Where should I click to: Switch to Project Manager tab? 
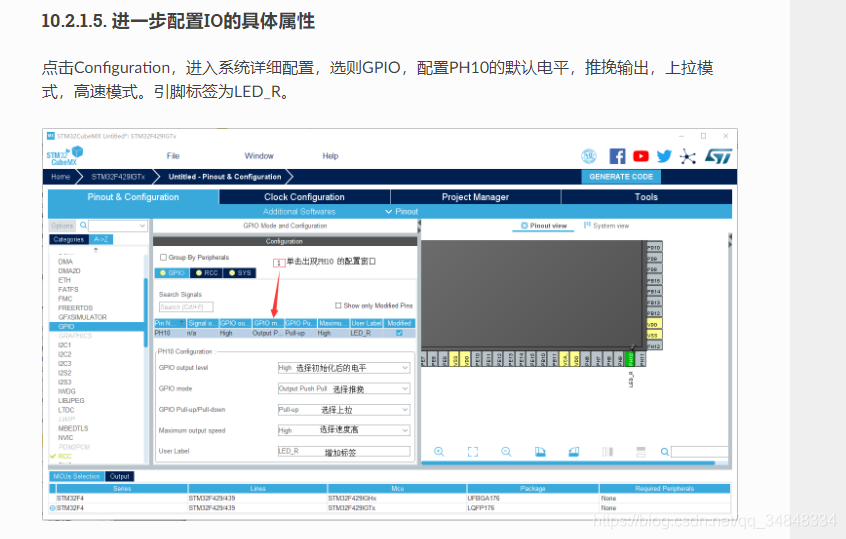click(475, 197)
